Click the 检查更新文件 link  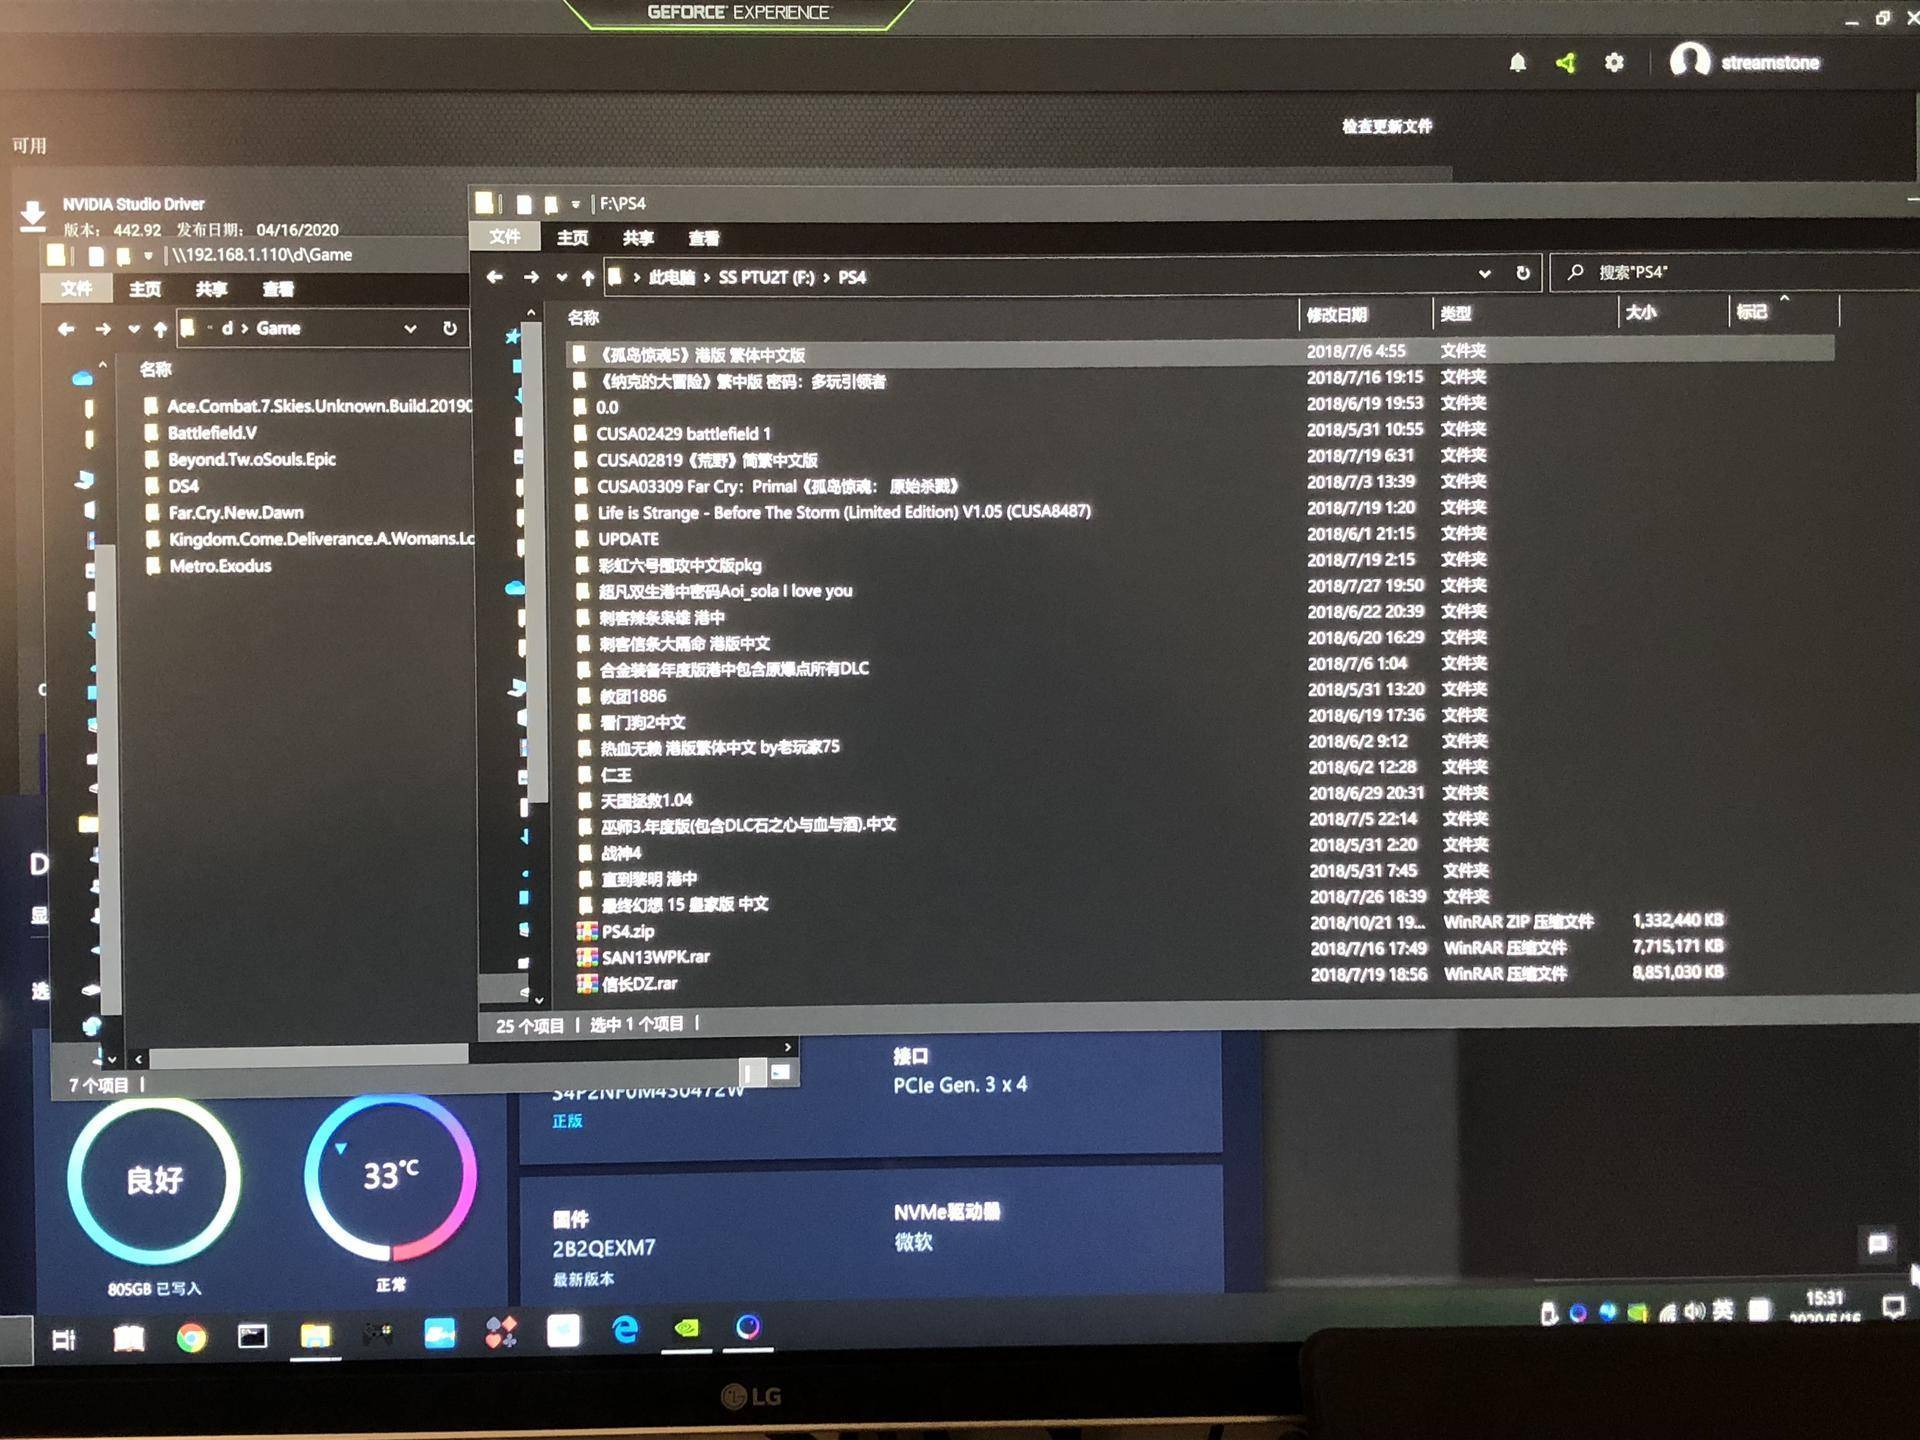click(1386, 126)
